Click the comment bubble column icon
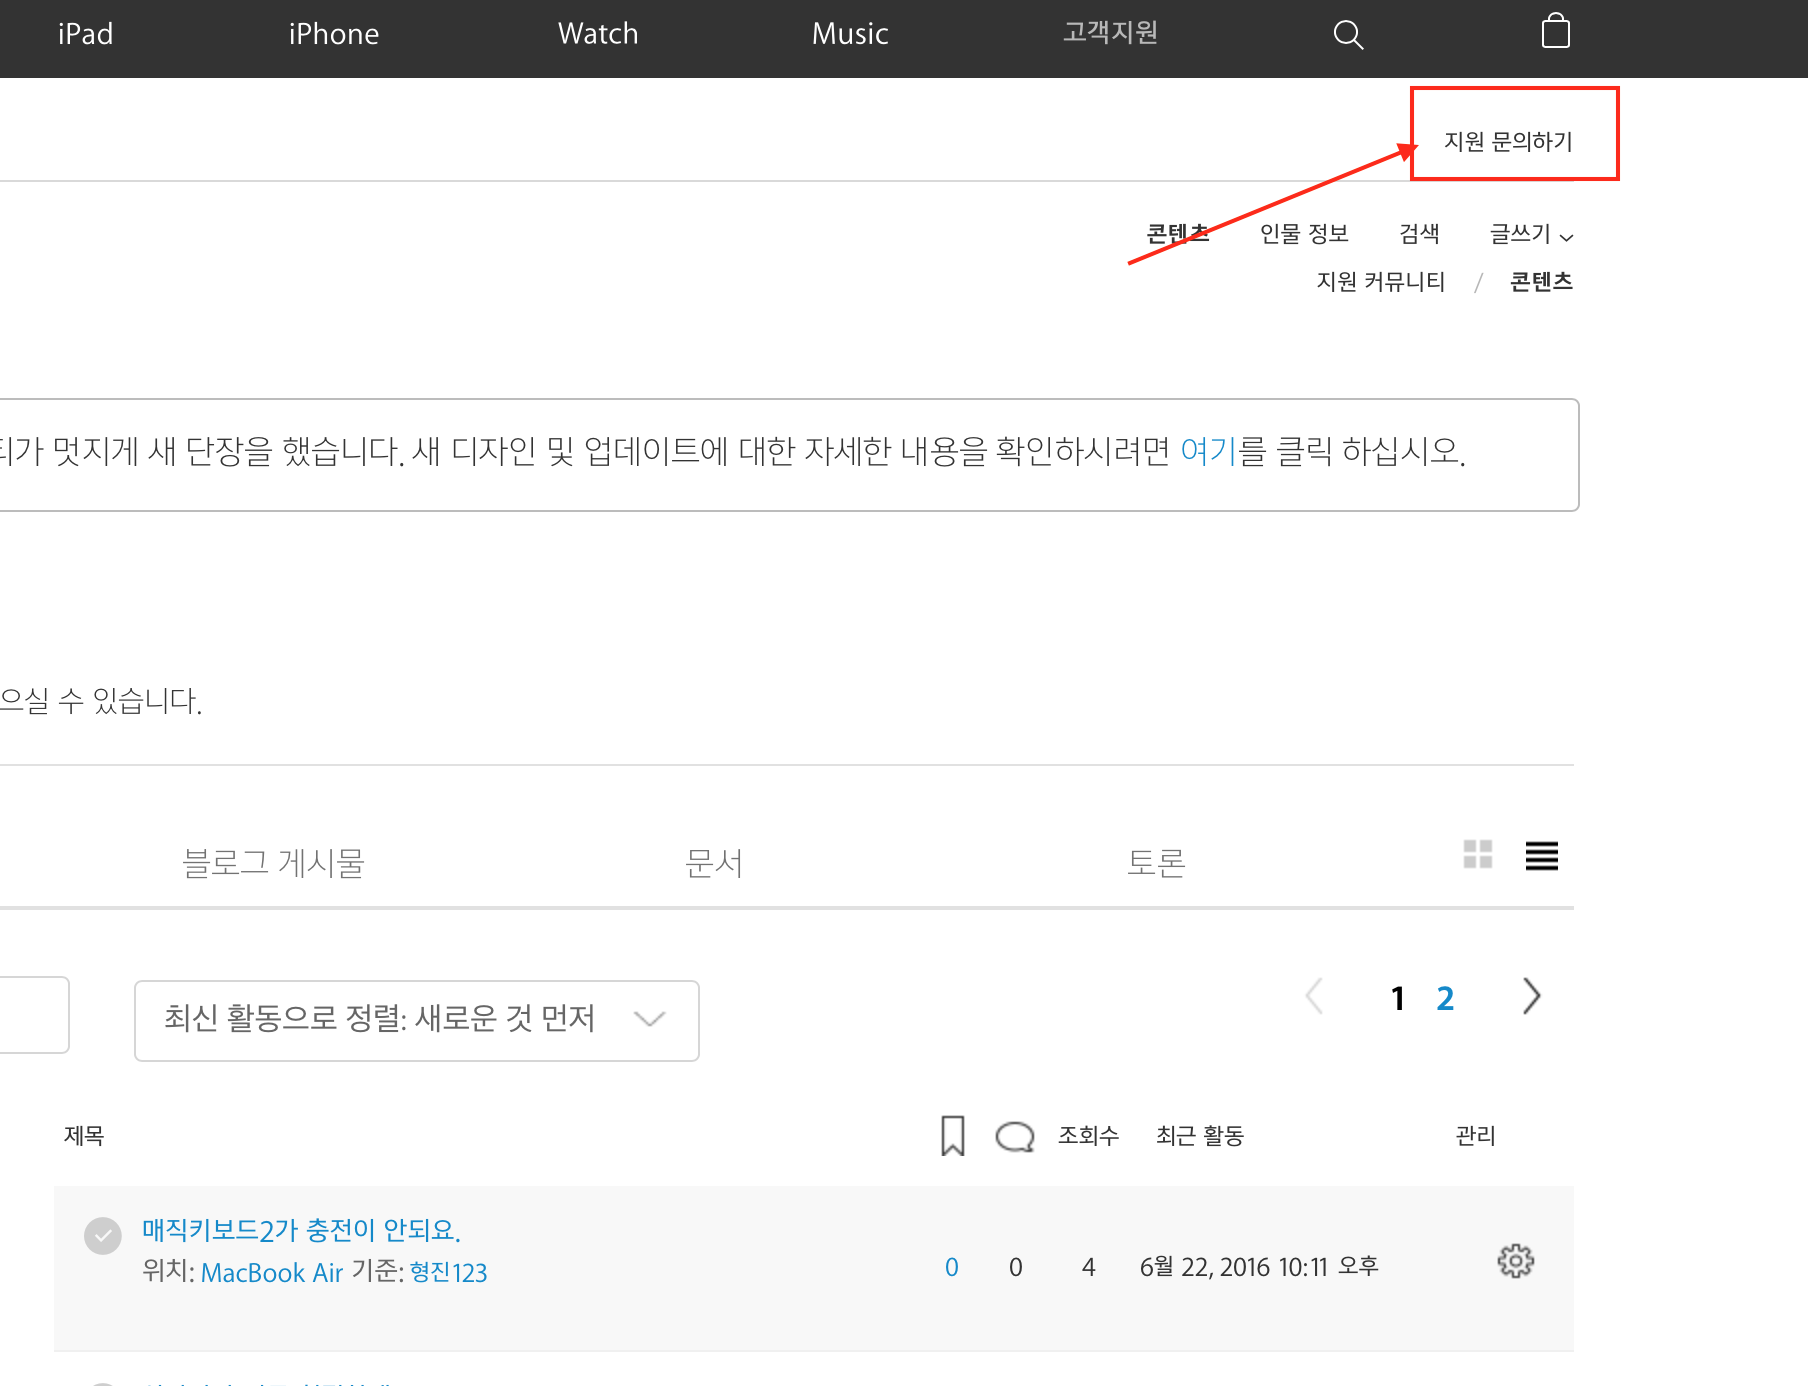Viewport: 1808px width, 1386px height. 1014,1137
